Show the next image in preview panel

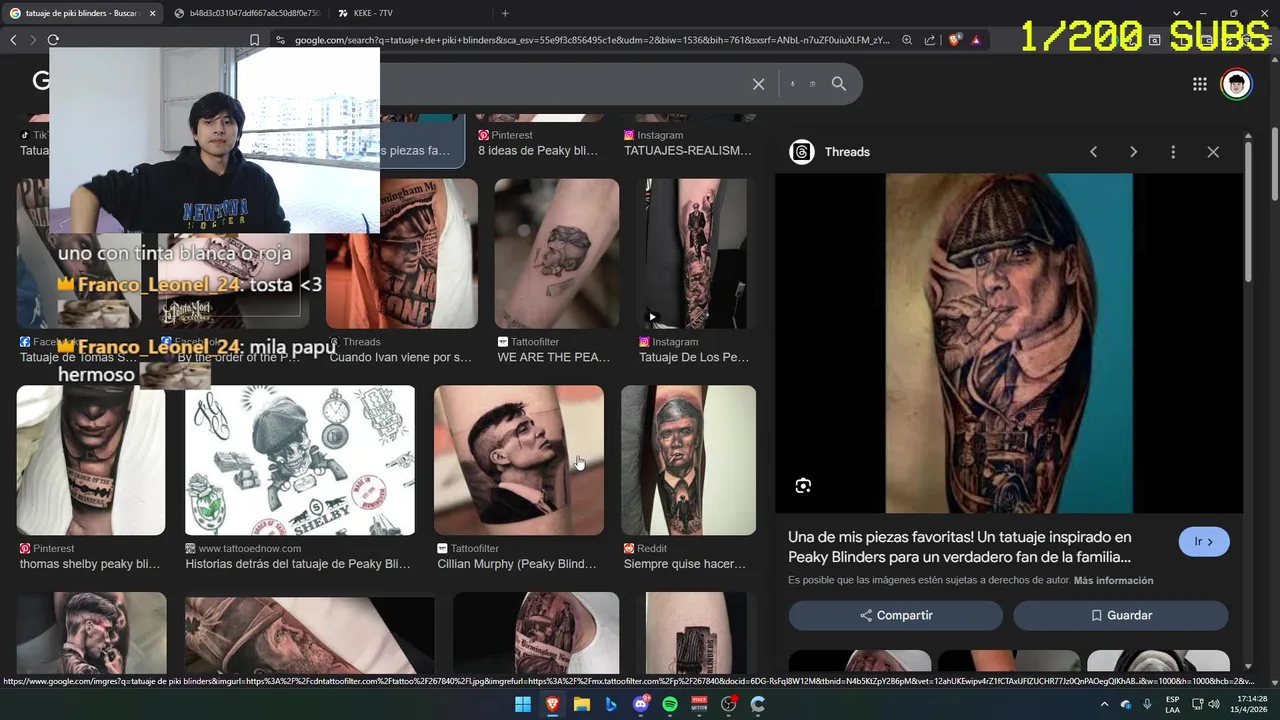(x=1133, y=152)
